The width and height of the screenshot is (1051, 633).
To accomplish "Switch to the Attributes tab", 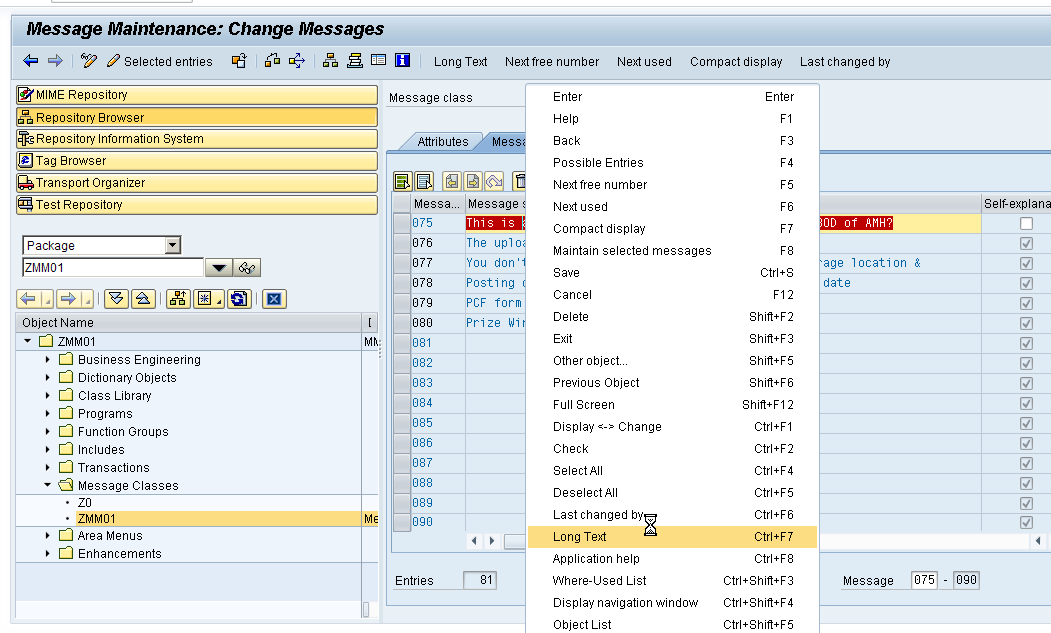I will point(444,141).
